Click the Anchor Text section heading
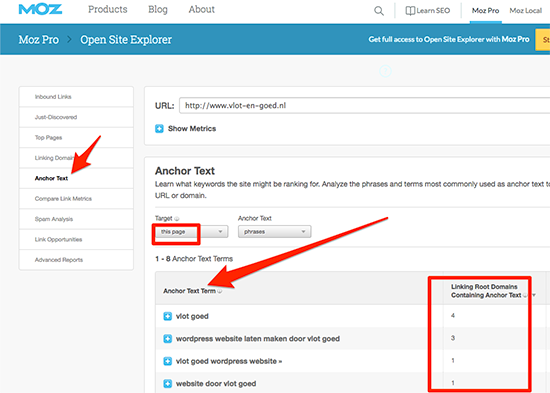Image resolution: width=550 pixels, height=393 pixels. pyautogui.click(x=185, y=171)
